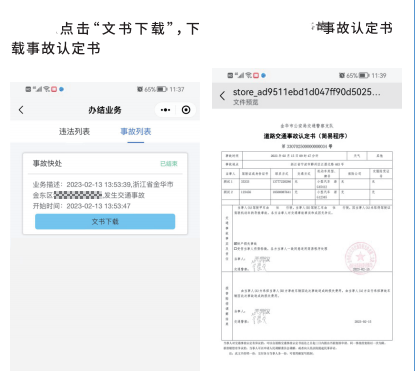This screenshot has height=371, width=415.
Task: Tap the 11:39 clock in right phone status bar
Action: point(379,76)
